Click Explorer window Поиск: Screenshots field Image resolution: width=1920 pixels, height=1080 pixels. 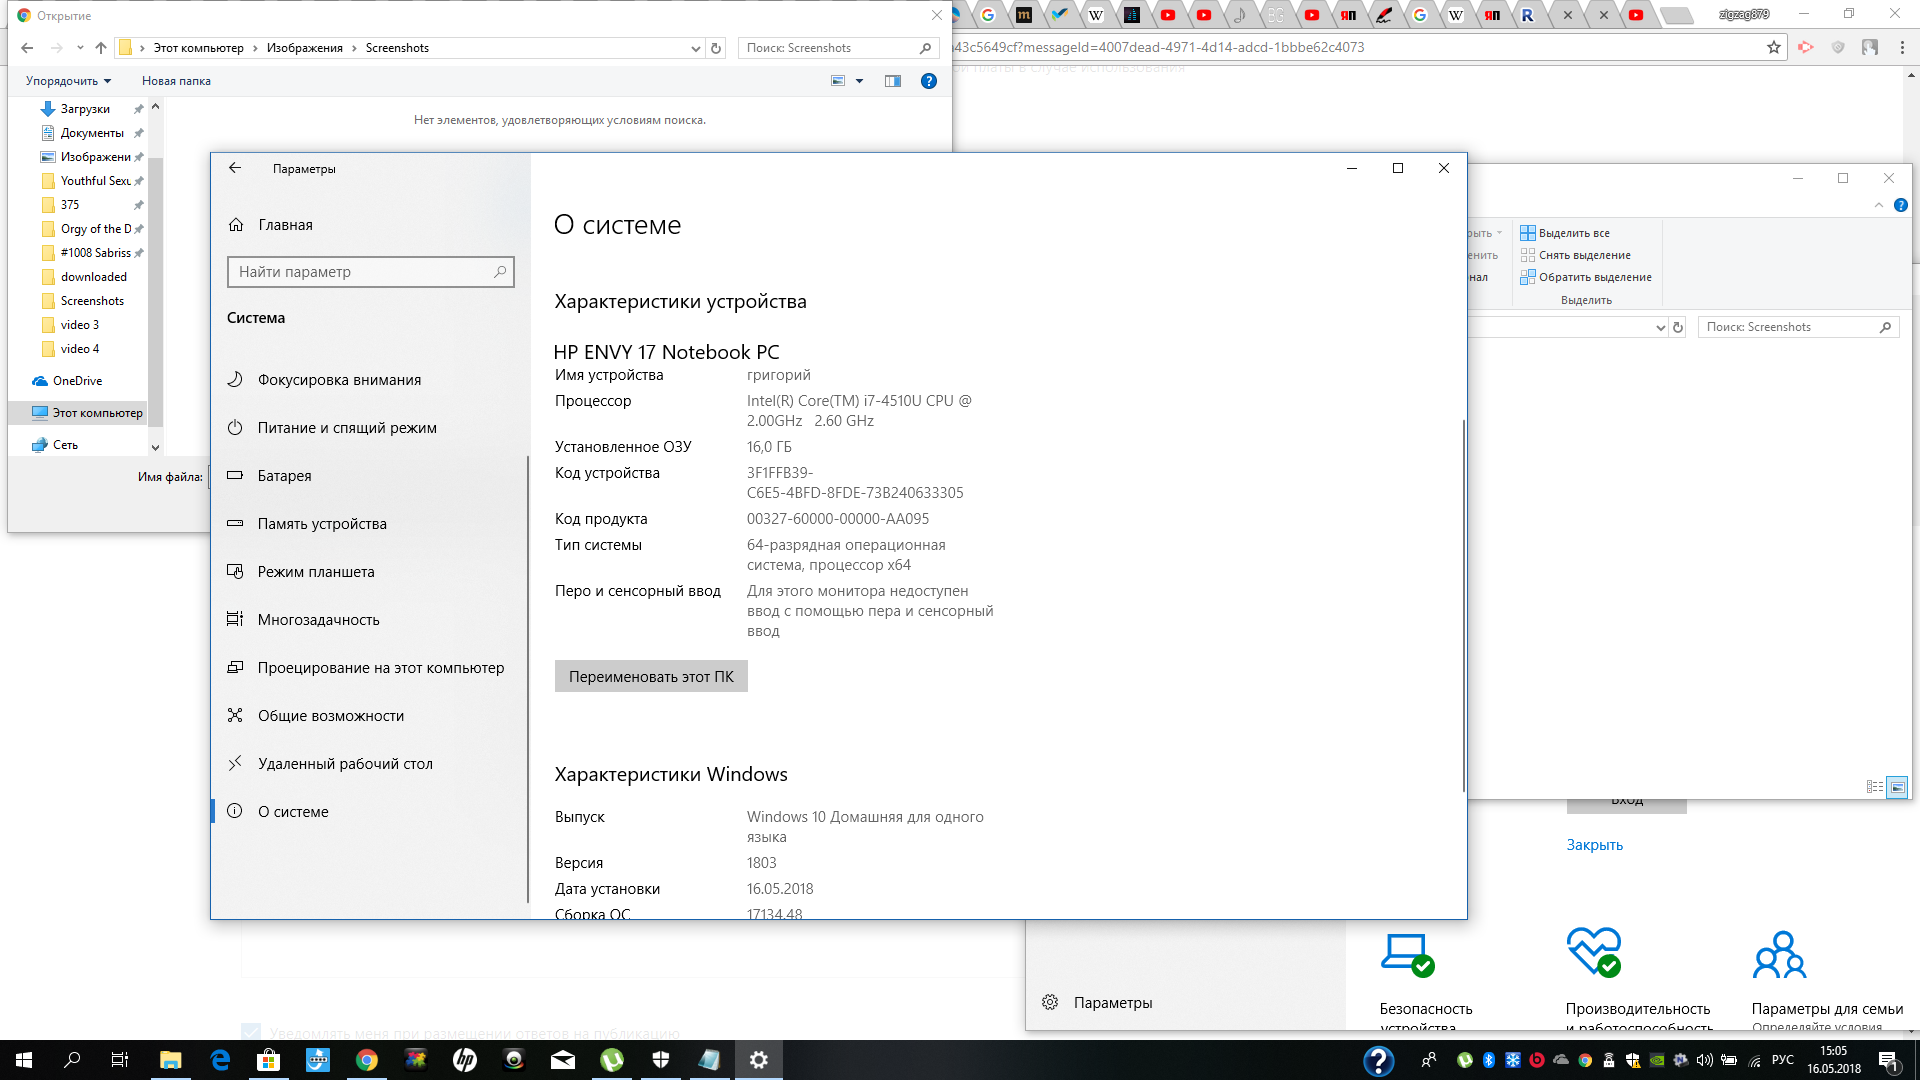pos(1798,327)
